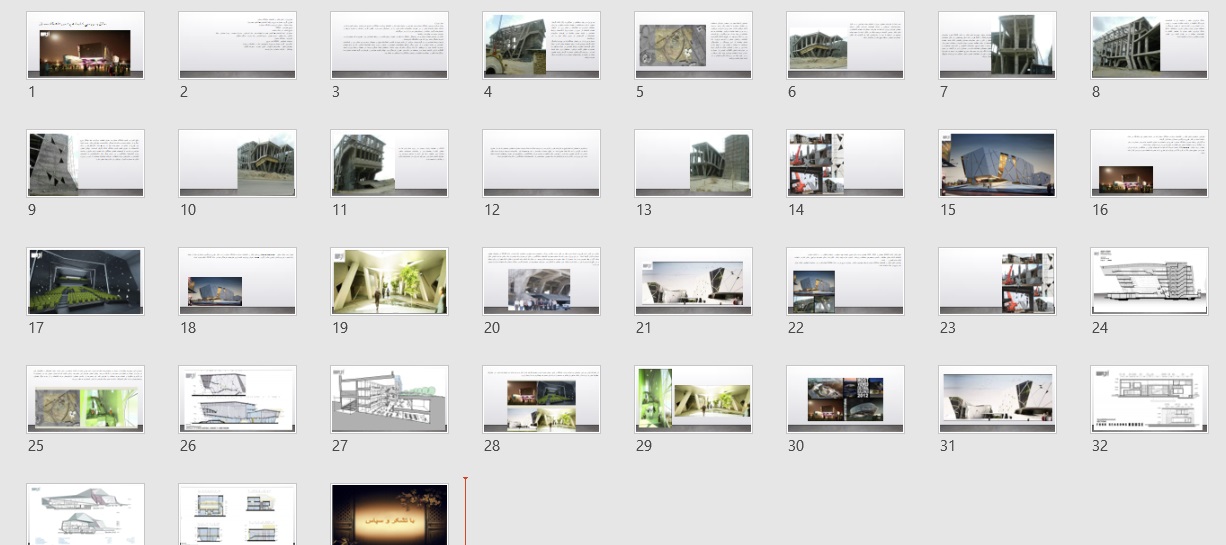Click slide 21 white panoramic rendering
This screenshot has width=1226, height=545.
tap(693, 281)
